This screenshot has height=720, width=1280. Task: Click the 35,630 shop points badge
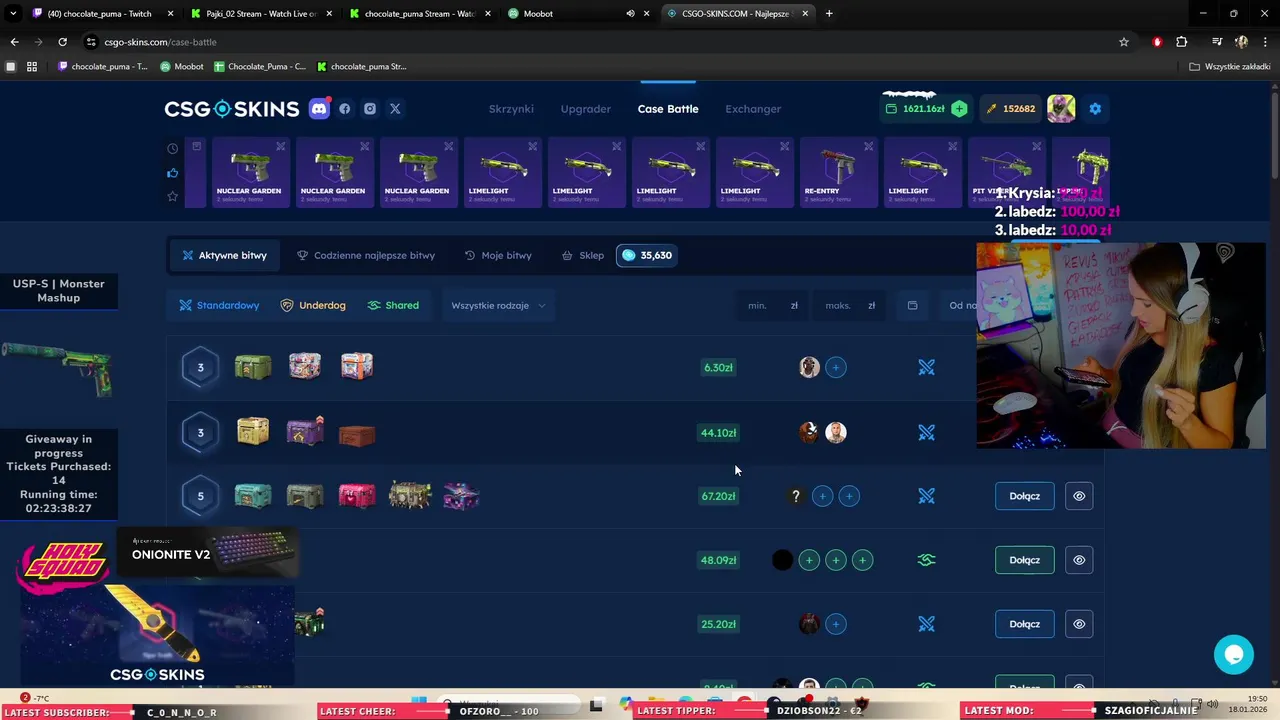point(646,255)
